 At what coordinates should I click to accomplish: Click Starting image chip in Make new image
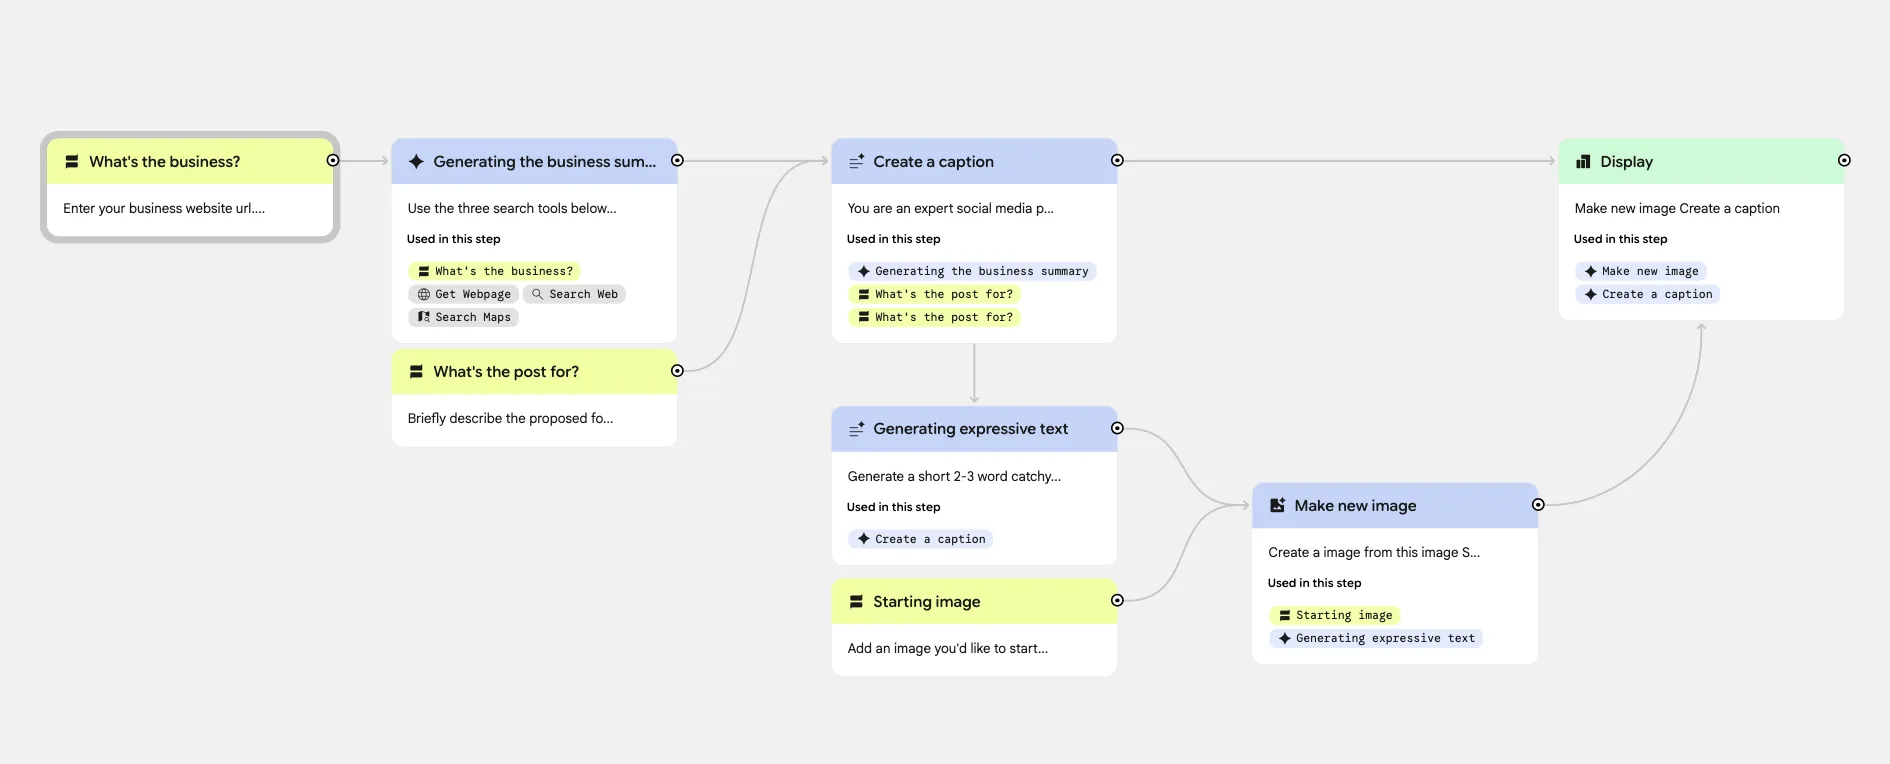[x=1335, y=615]
